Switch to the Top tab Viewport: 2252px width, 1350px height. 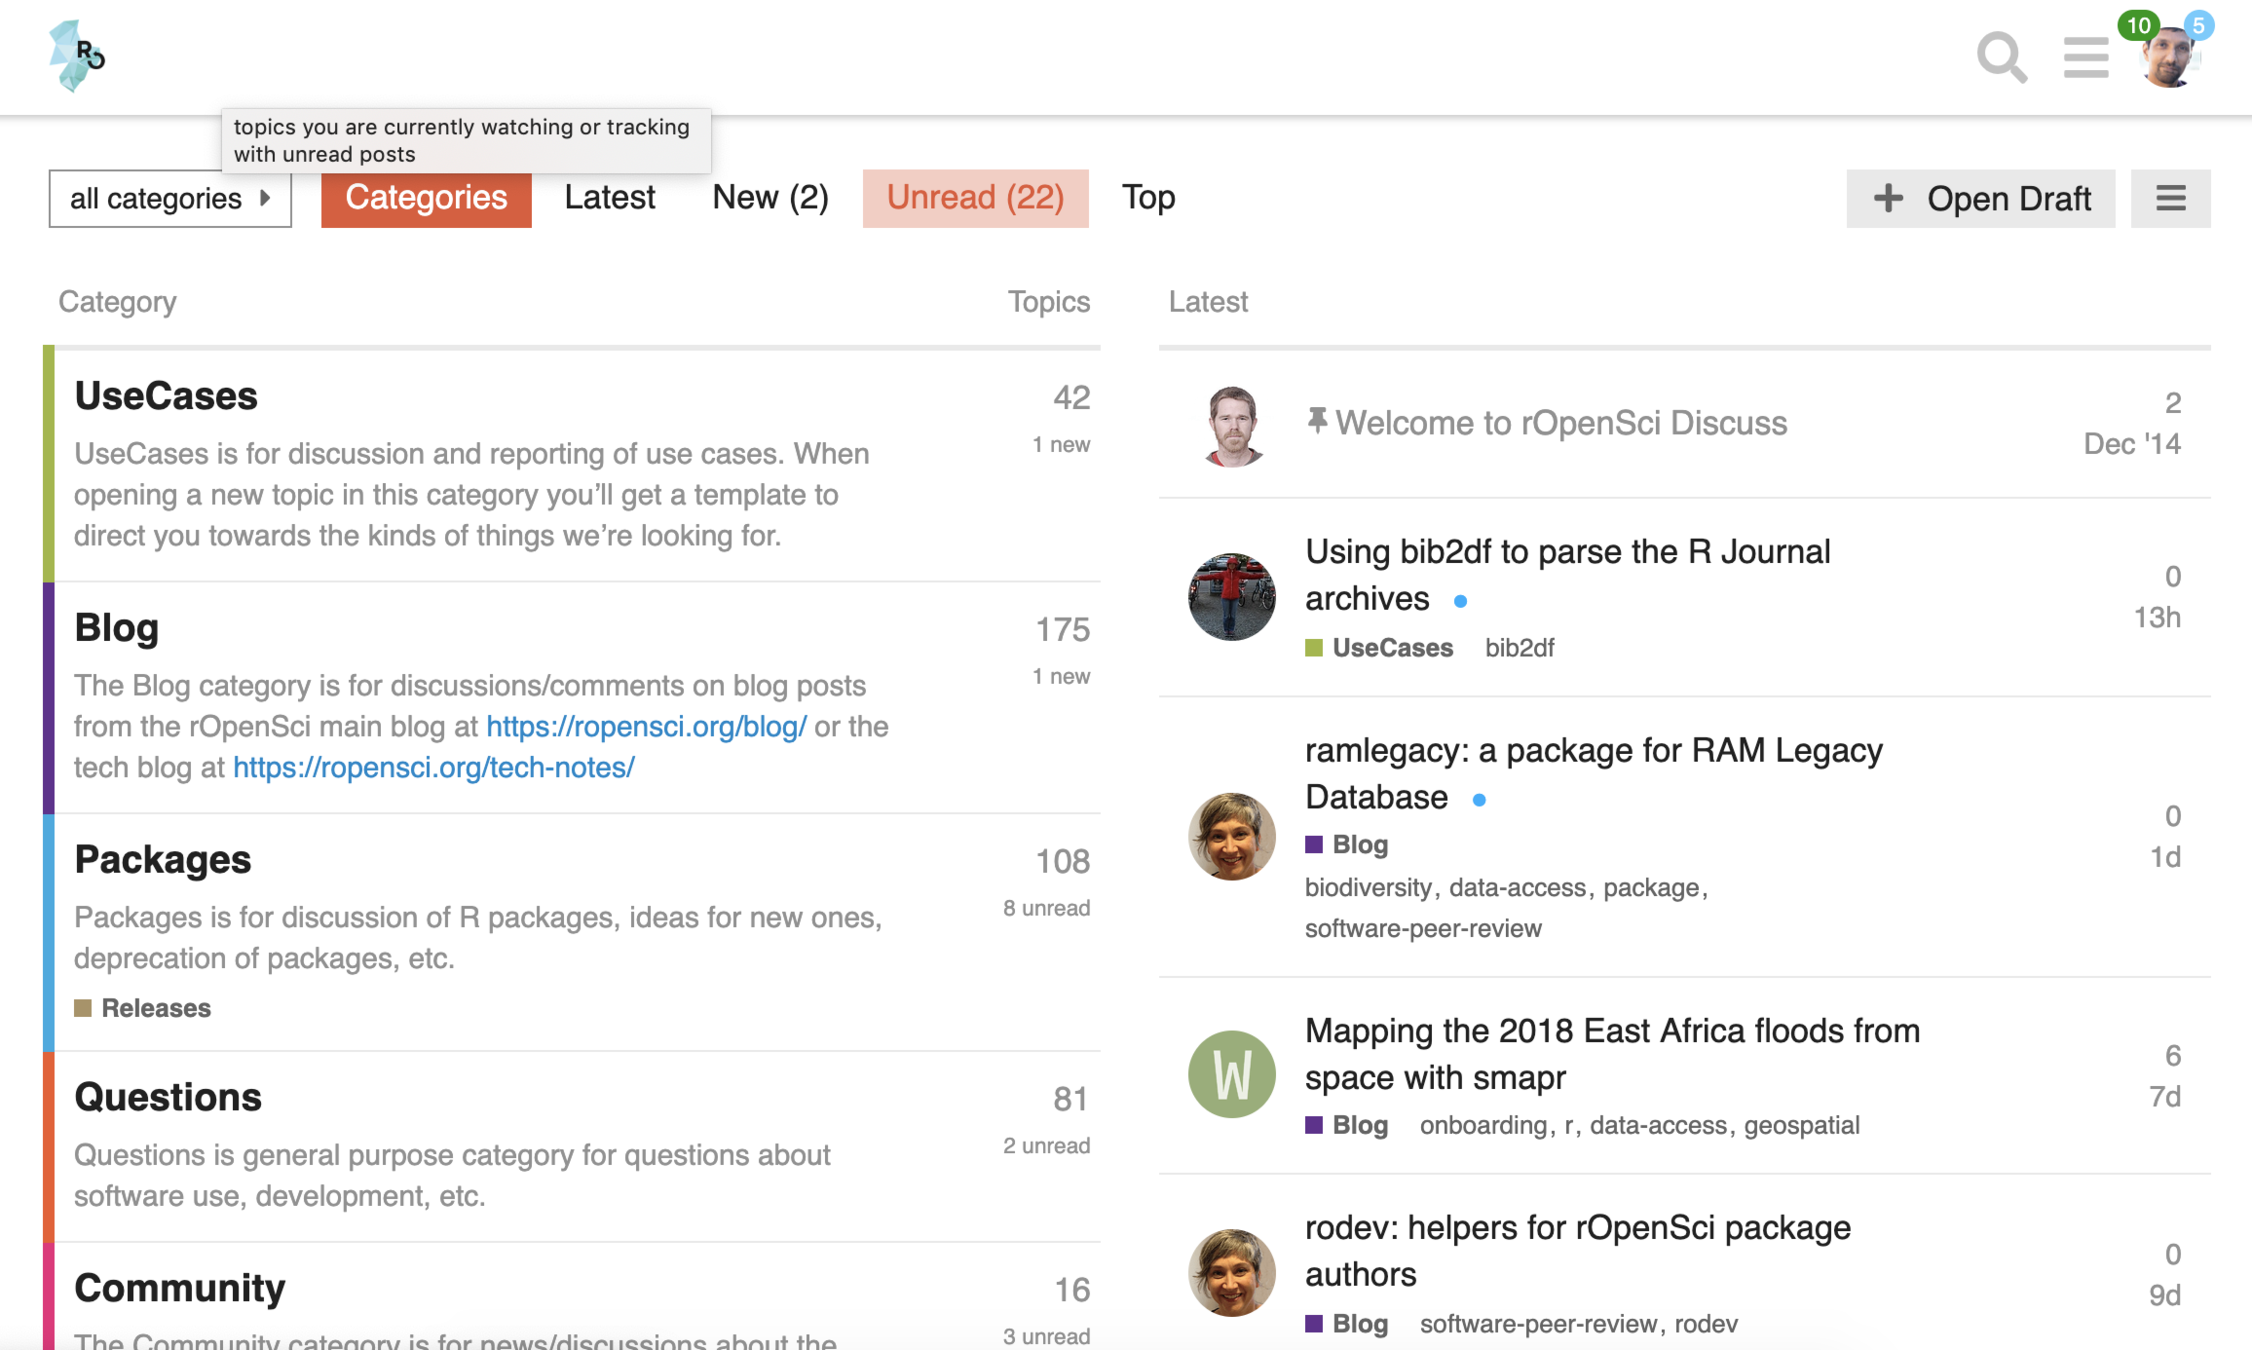1148,198
